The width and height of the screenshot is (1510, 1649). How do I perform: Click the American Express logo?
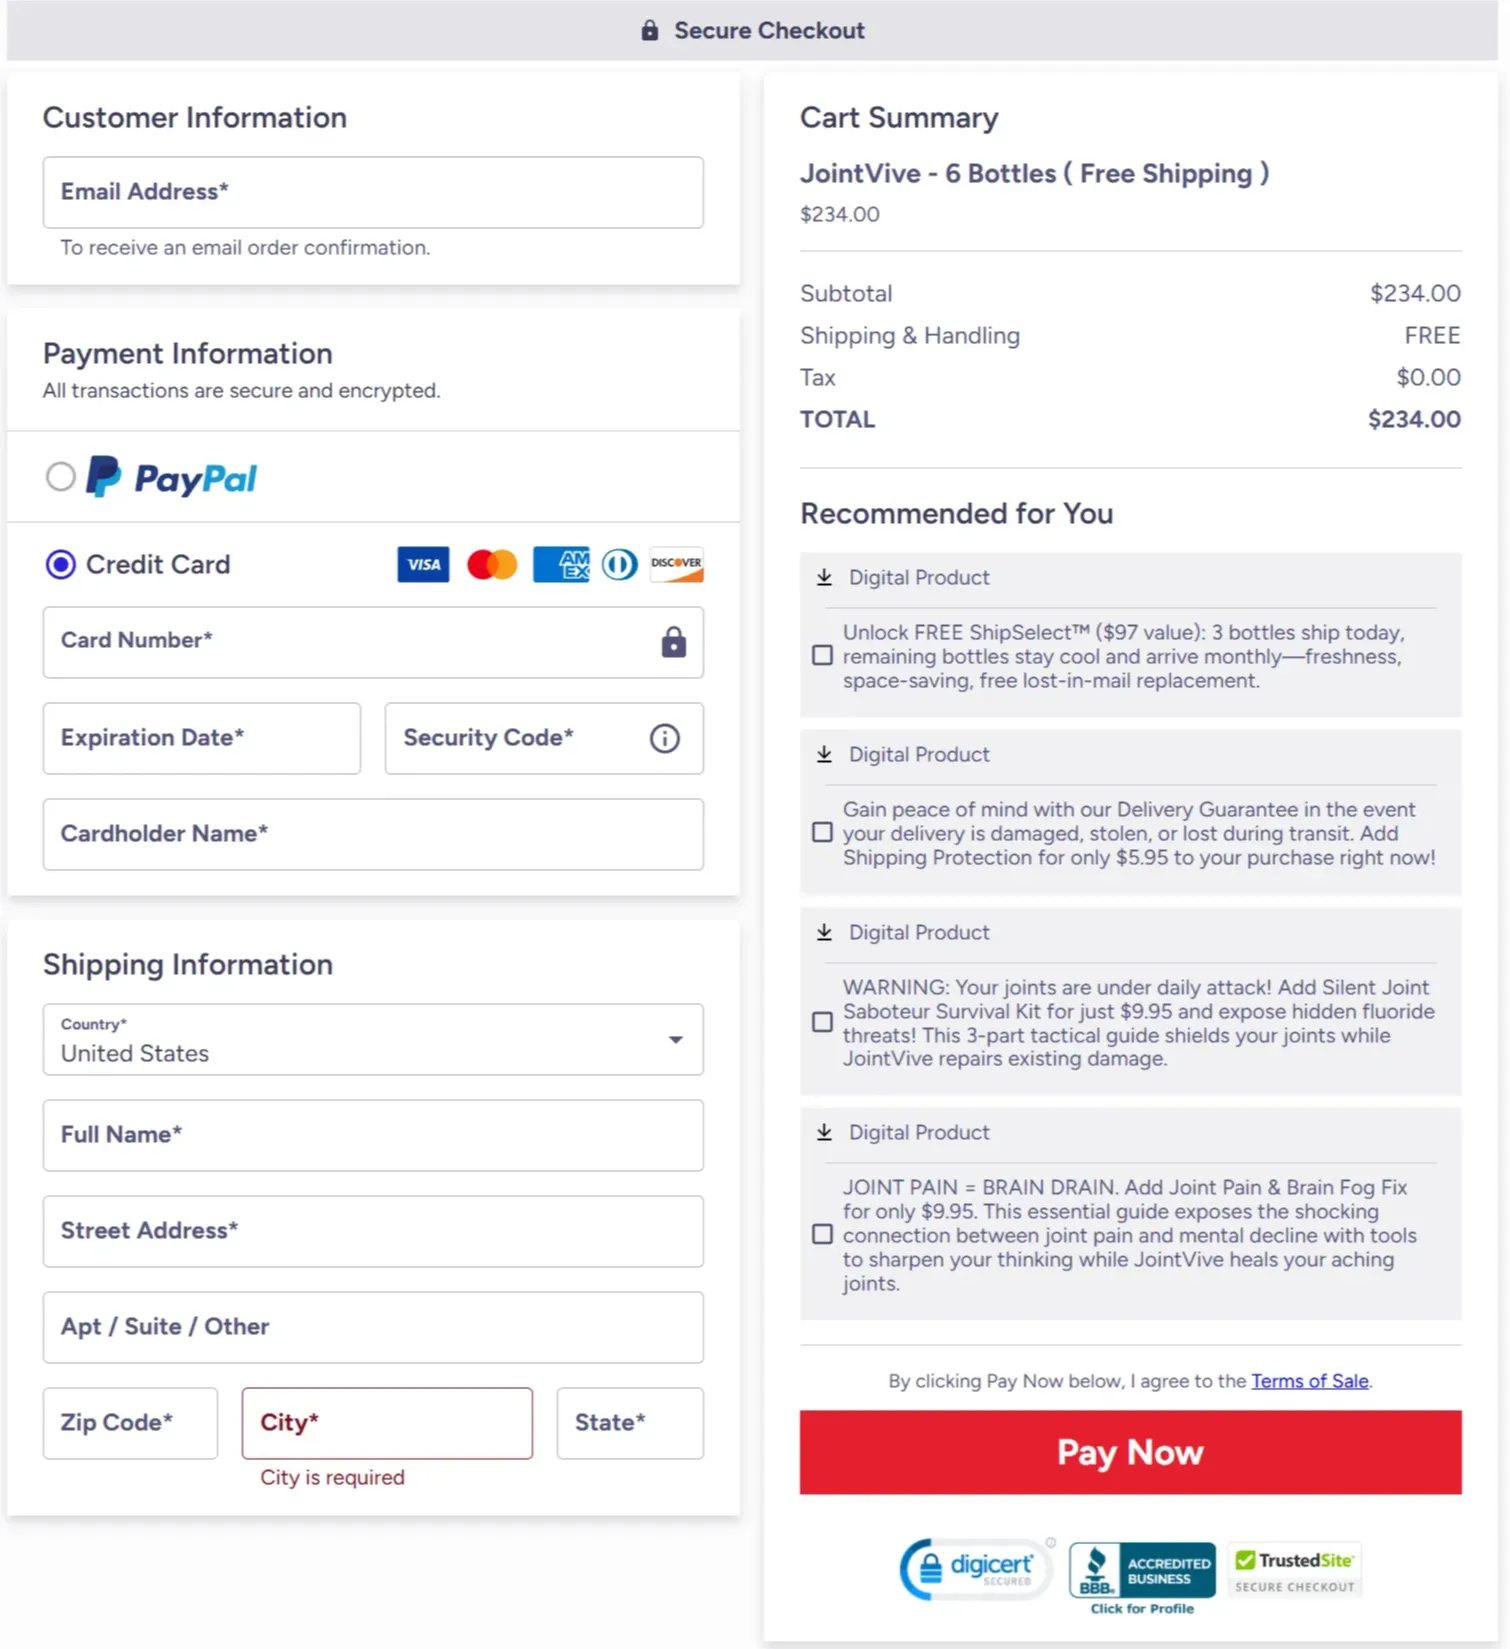561,564
